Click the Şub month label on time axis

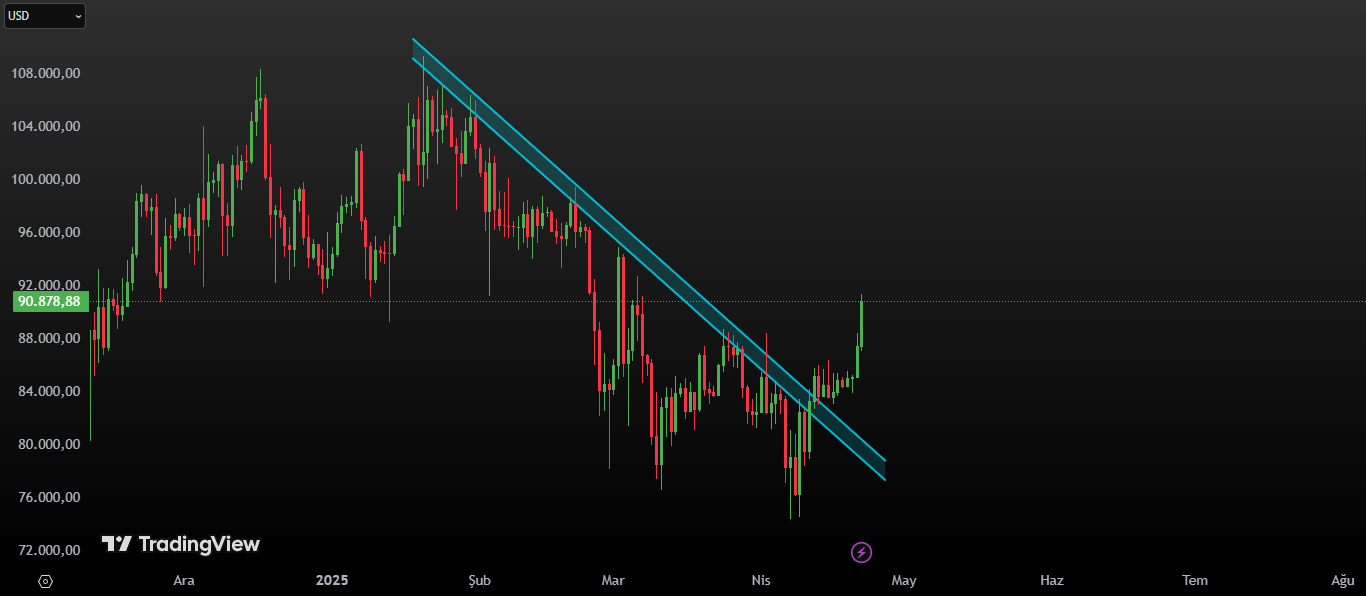coord(480,581)
